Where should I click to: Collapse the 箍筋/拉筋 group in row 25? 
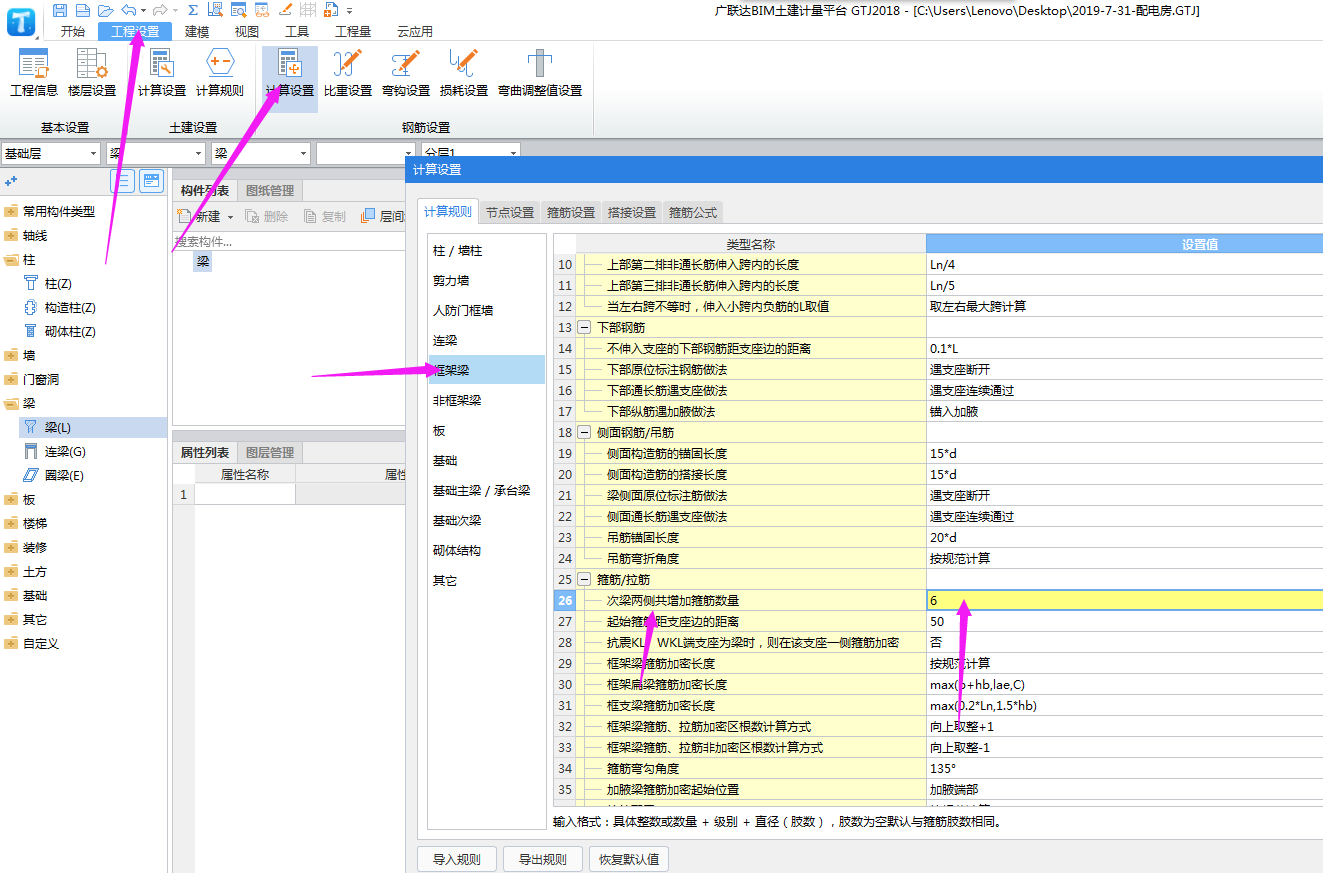click(584, 579)
